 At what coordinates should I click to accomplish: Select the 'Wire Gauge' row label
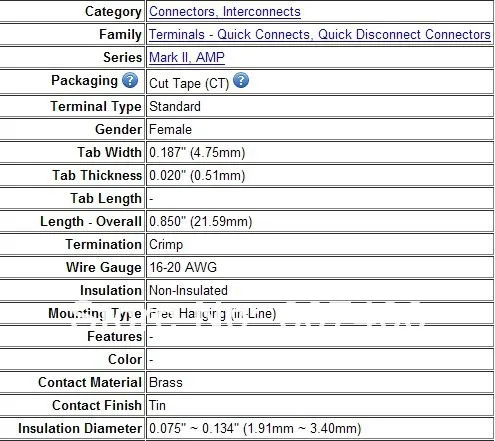click(104, 268)
